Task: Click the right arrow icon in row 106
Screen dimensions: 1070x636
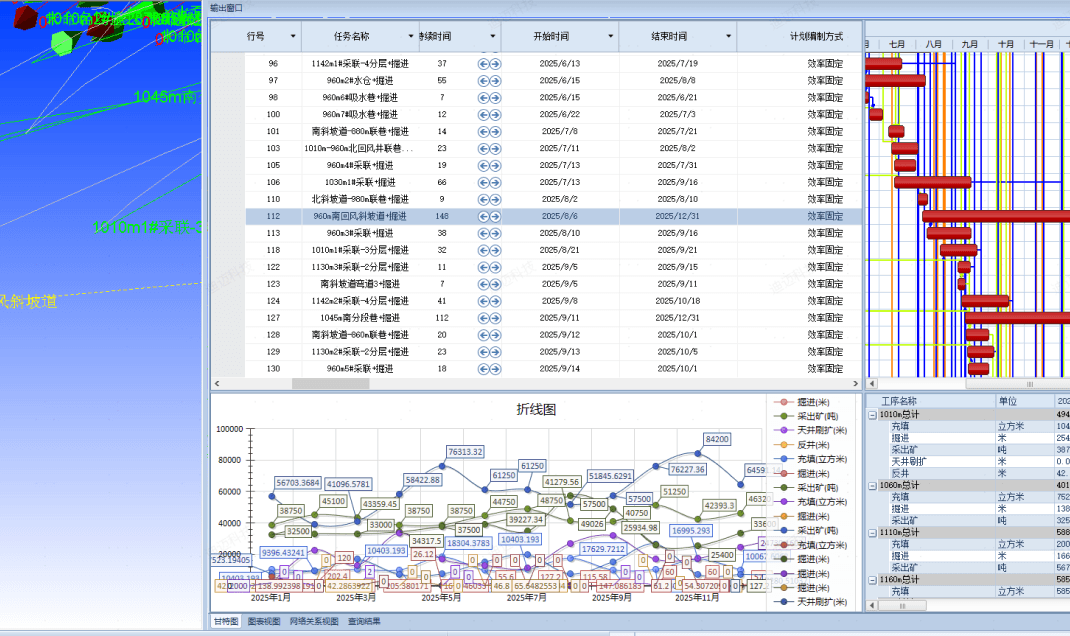Action: [x=495, y=183]
